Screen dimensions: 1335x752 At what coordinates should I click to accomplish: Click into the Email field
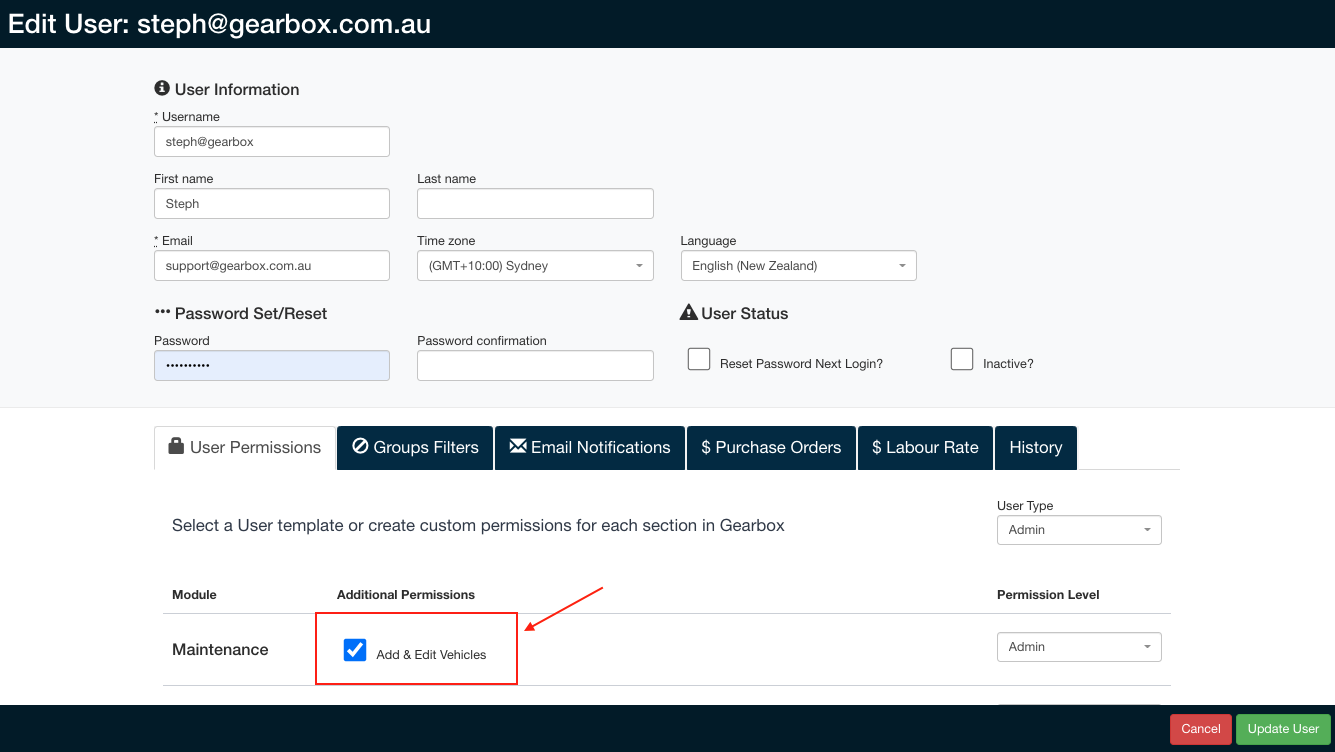pos(272,266)
